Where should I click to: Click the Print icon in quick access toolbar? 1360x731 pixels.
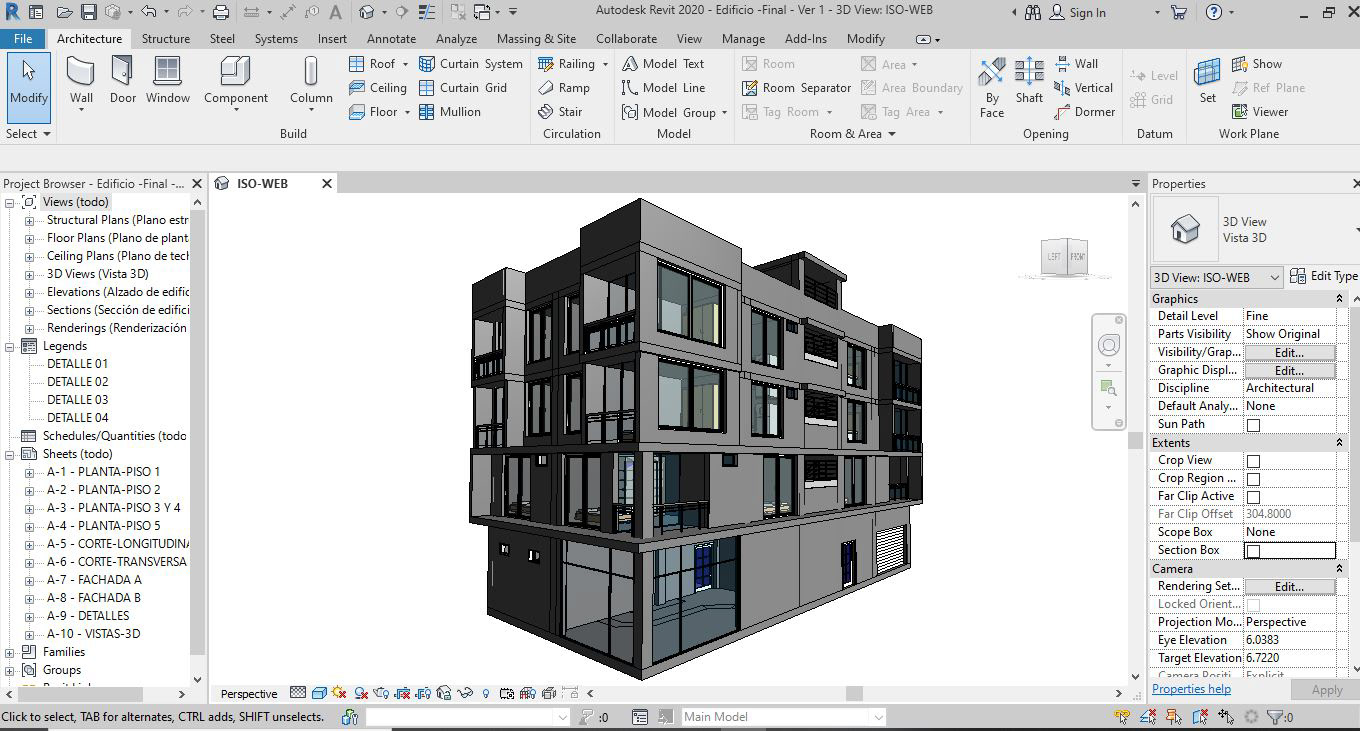(x=221, y=13)
